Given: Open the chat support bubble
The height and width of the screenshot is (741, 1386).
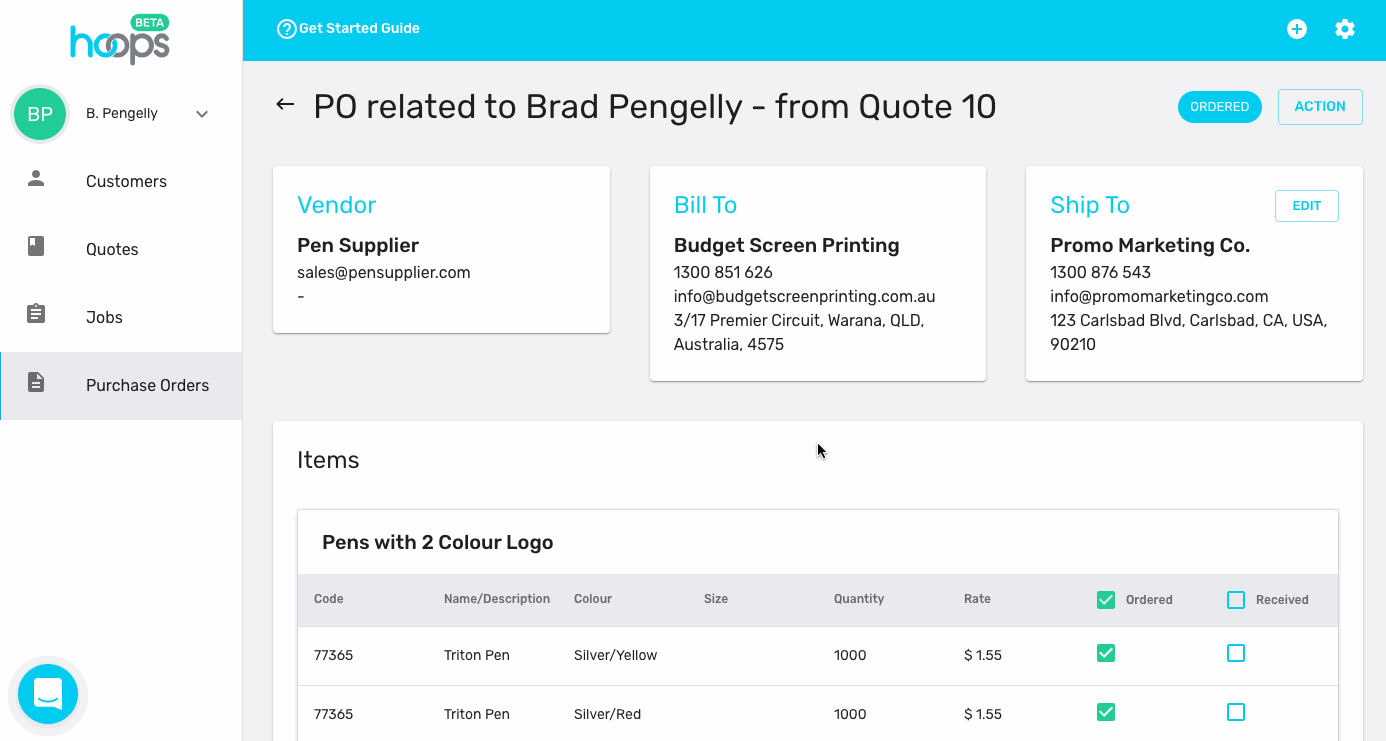Looking at the screenshot, I should [x=48, y=694].
